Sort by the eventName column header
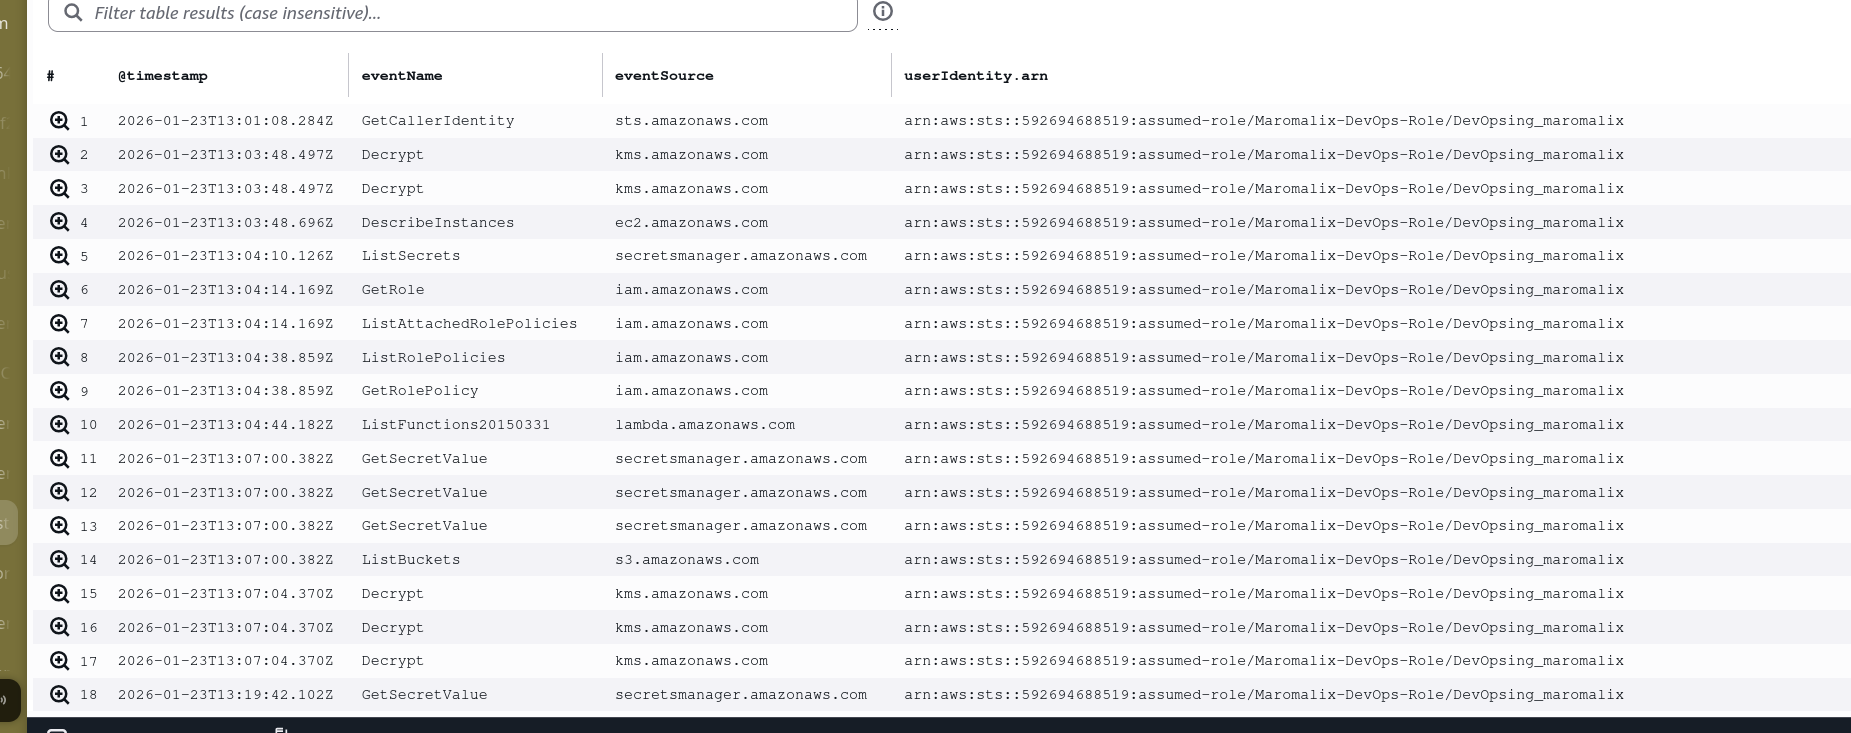This screenshot has height=733, width=1851. tap(401, 76)
